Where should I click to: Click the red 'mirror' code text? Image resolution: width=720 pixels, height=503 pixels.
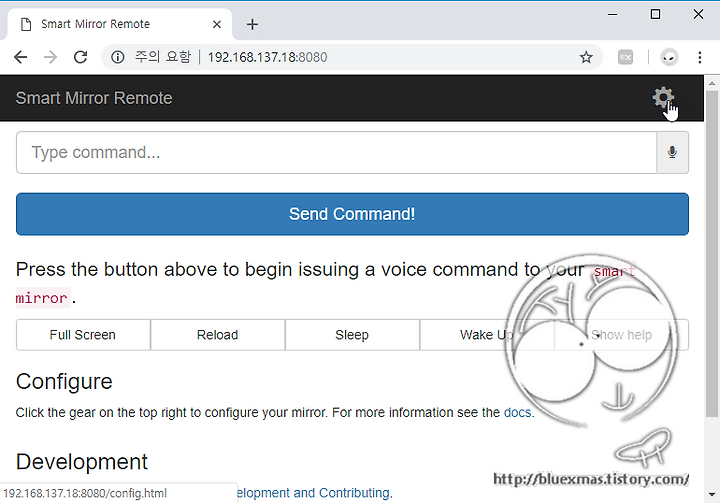click(42, 298)
